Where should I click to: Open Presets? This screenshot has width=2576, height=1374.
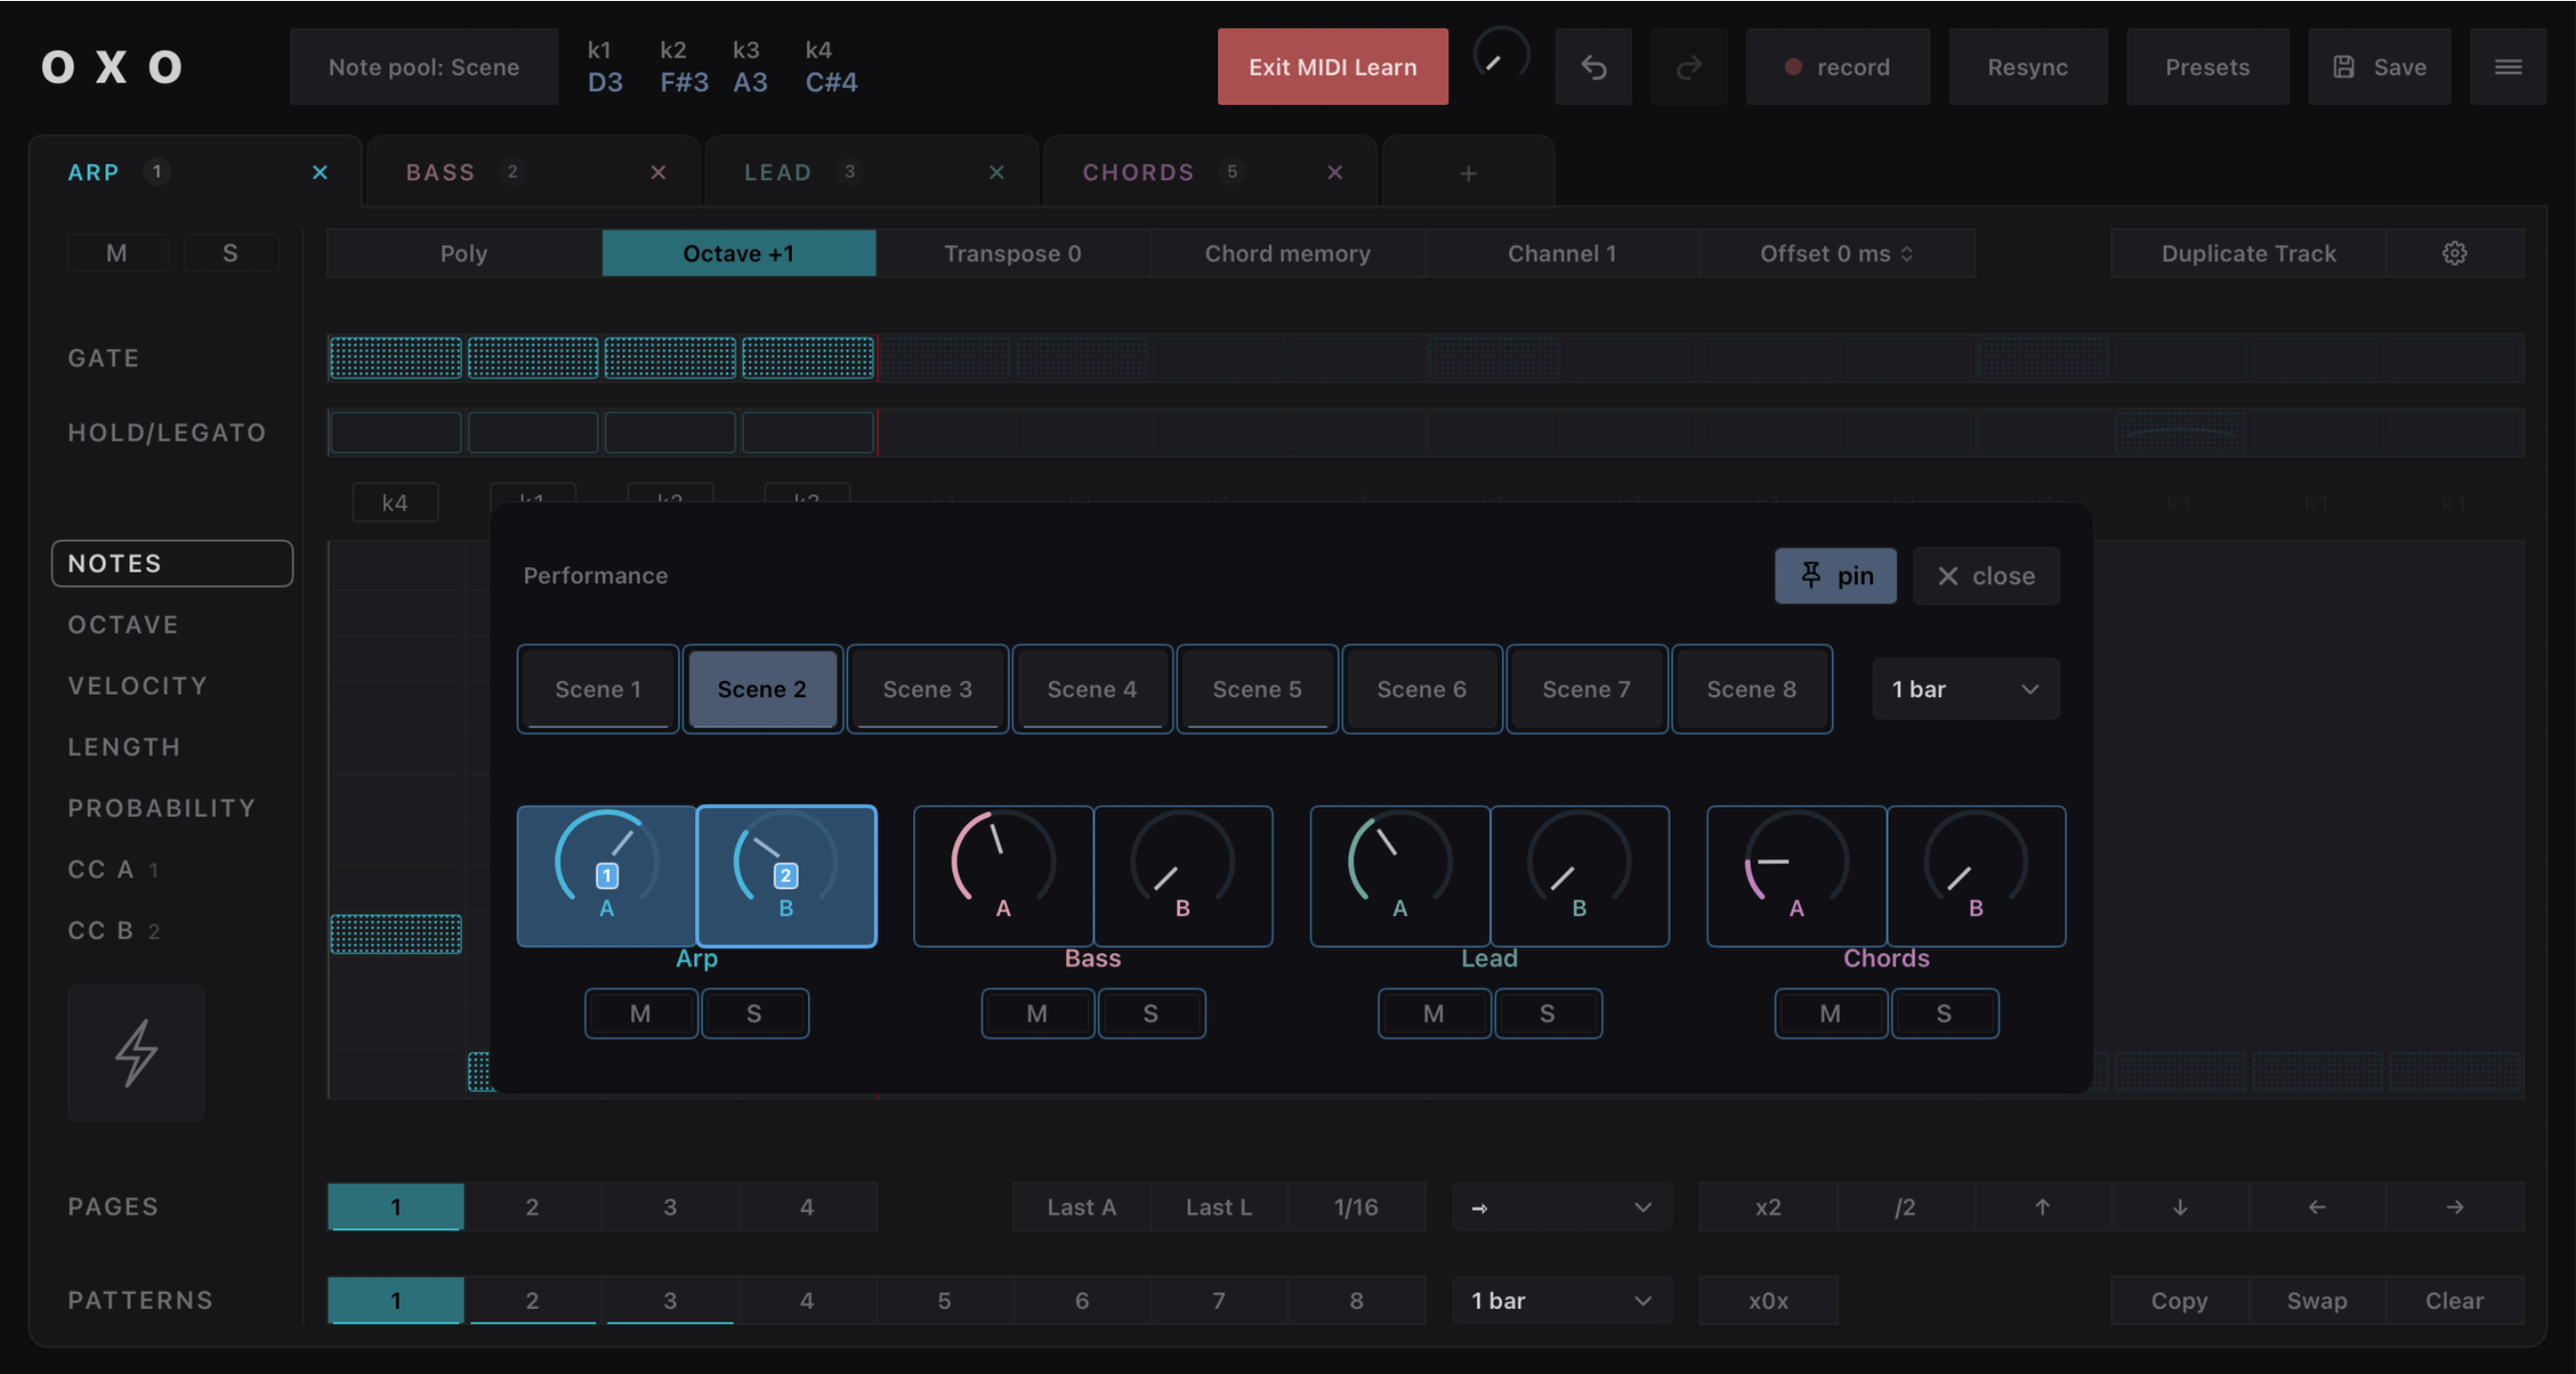[x=2207, y=67]
